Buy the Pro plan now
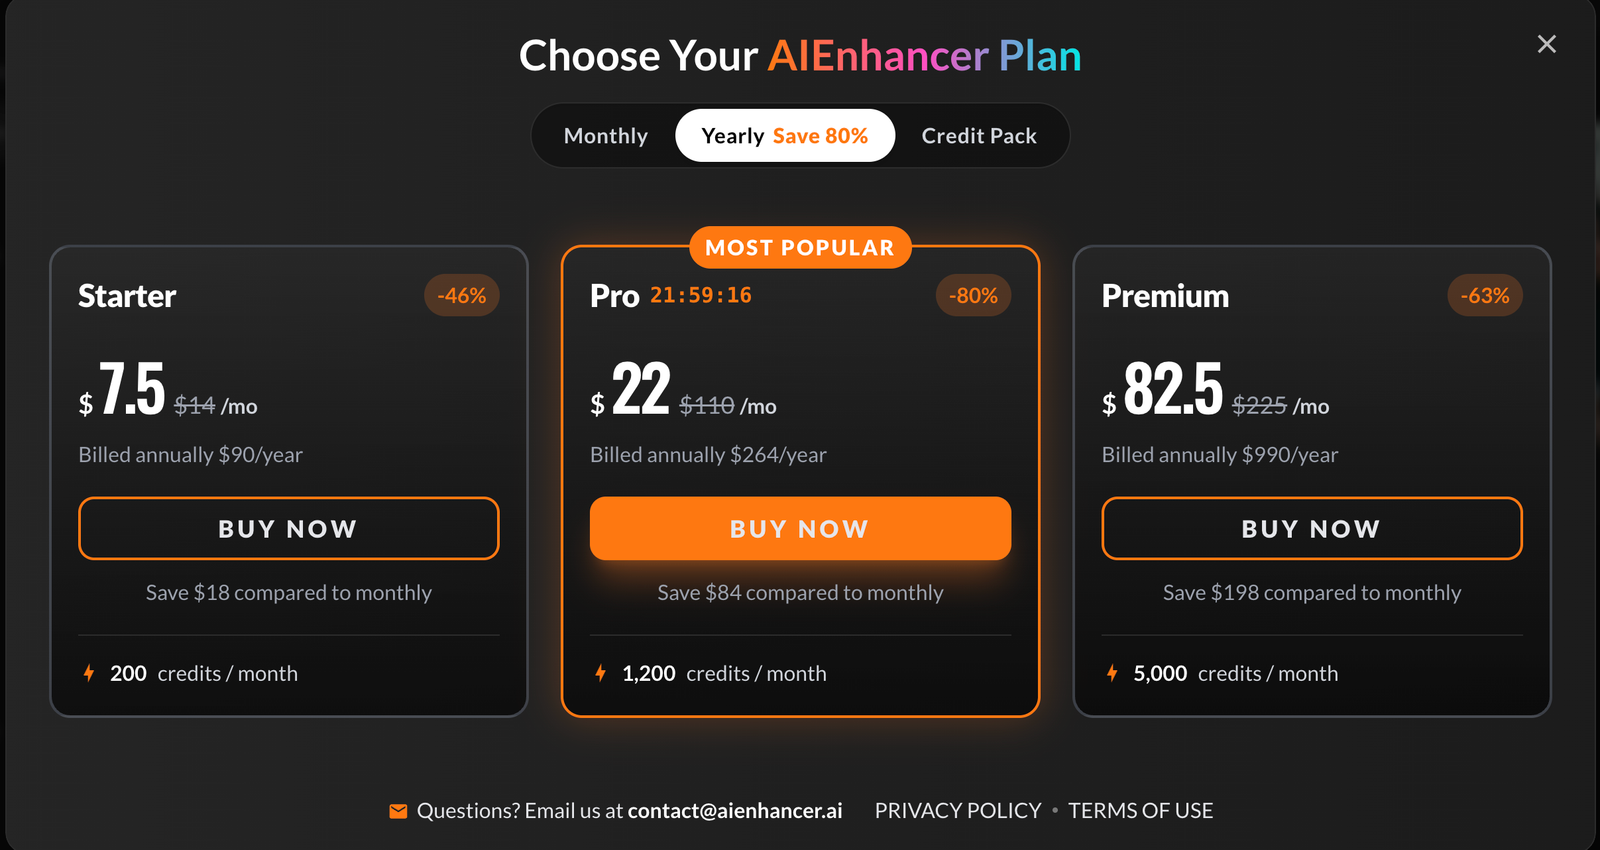This screenshot has width=1600, height=850. coord(800,528)
